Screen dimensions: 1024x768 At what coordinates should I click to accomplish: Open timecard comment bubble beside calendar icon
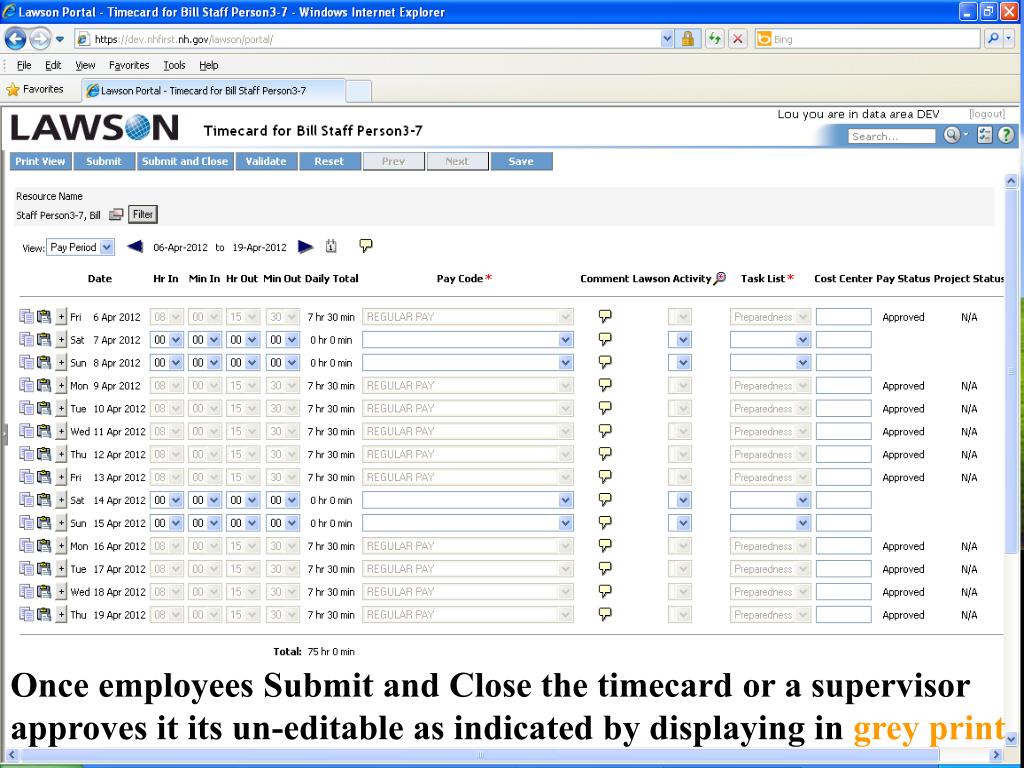(x=366, y=246)
